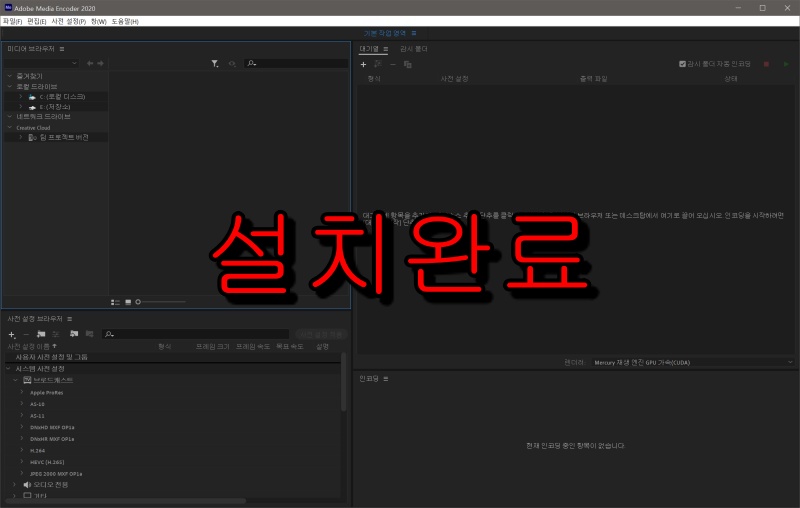Expand the HEVC (H.265) presets
Screen dimensions: 800x508
coord(21,462)
